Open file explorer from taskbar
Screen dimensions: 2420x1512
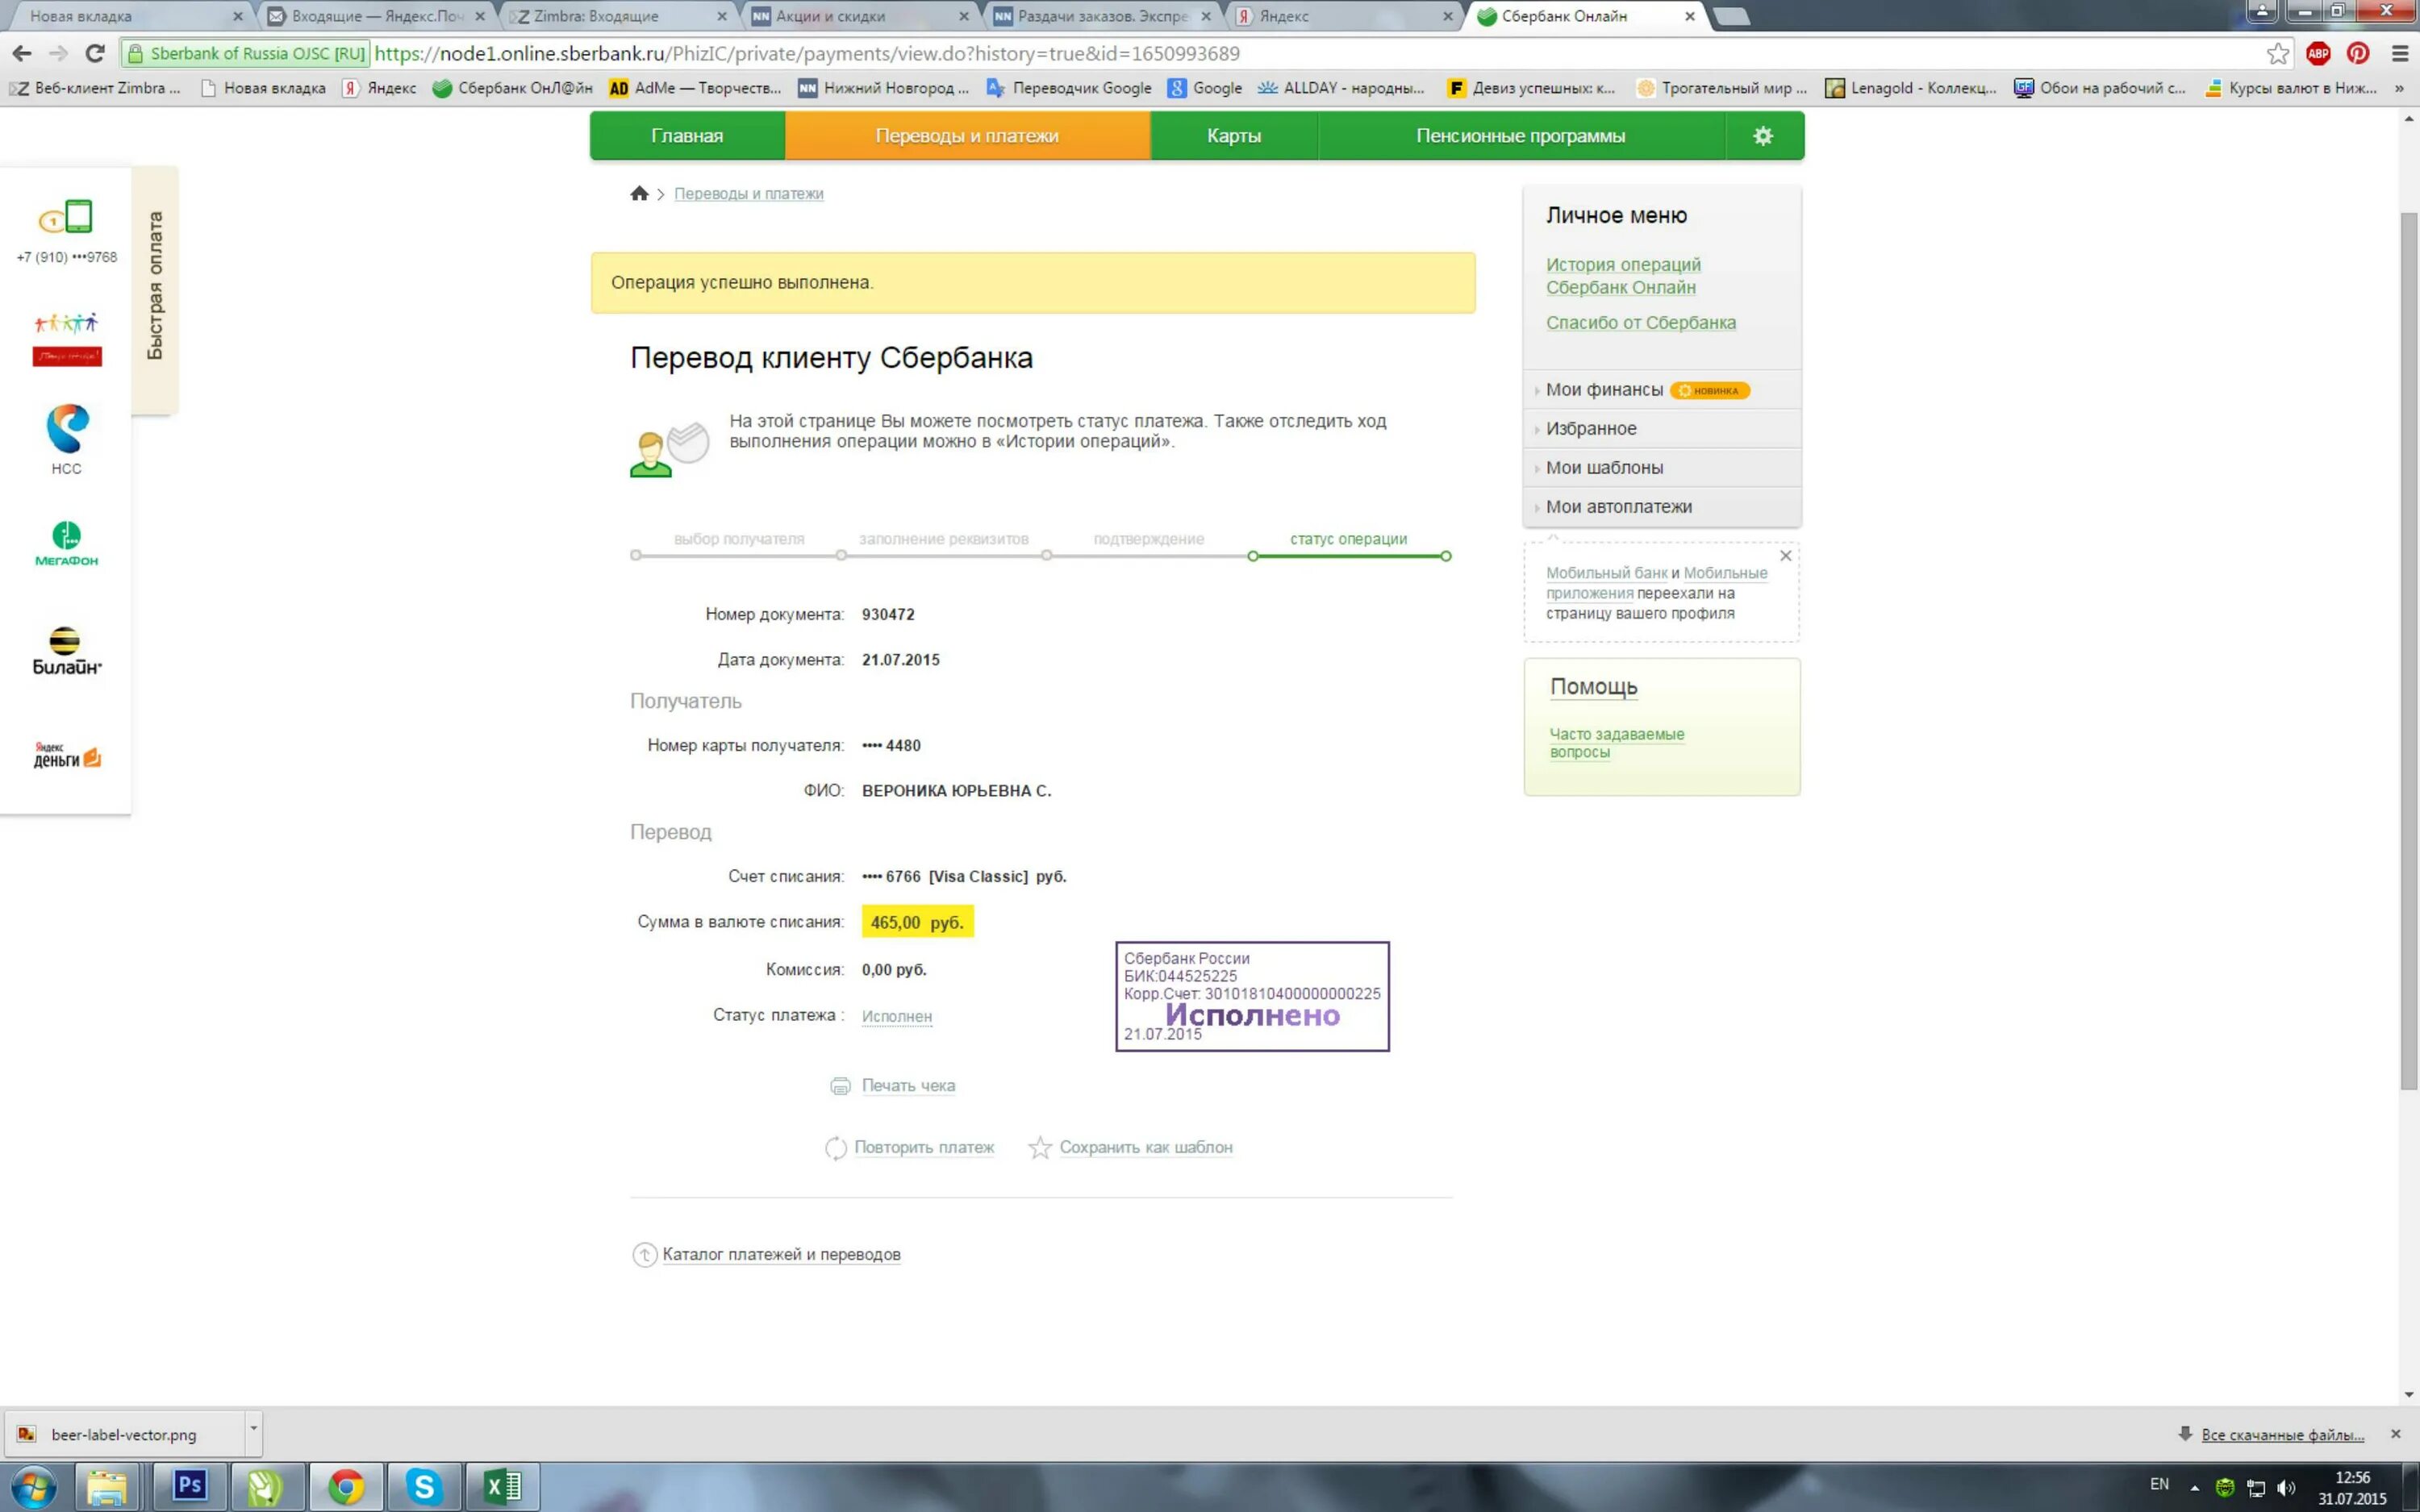[107, 1487]
